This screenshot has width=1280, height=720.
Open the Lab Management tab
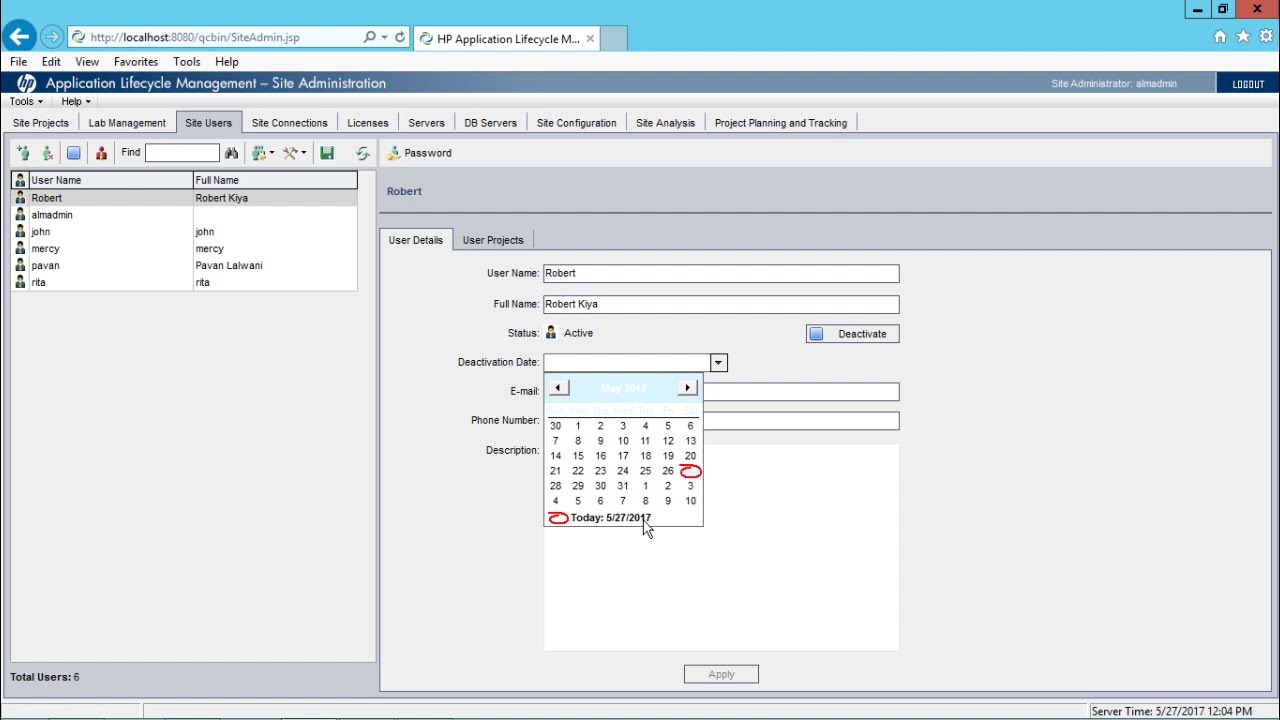click(x=127, y=123)
